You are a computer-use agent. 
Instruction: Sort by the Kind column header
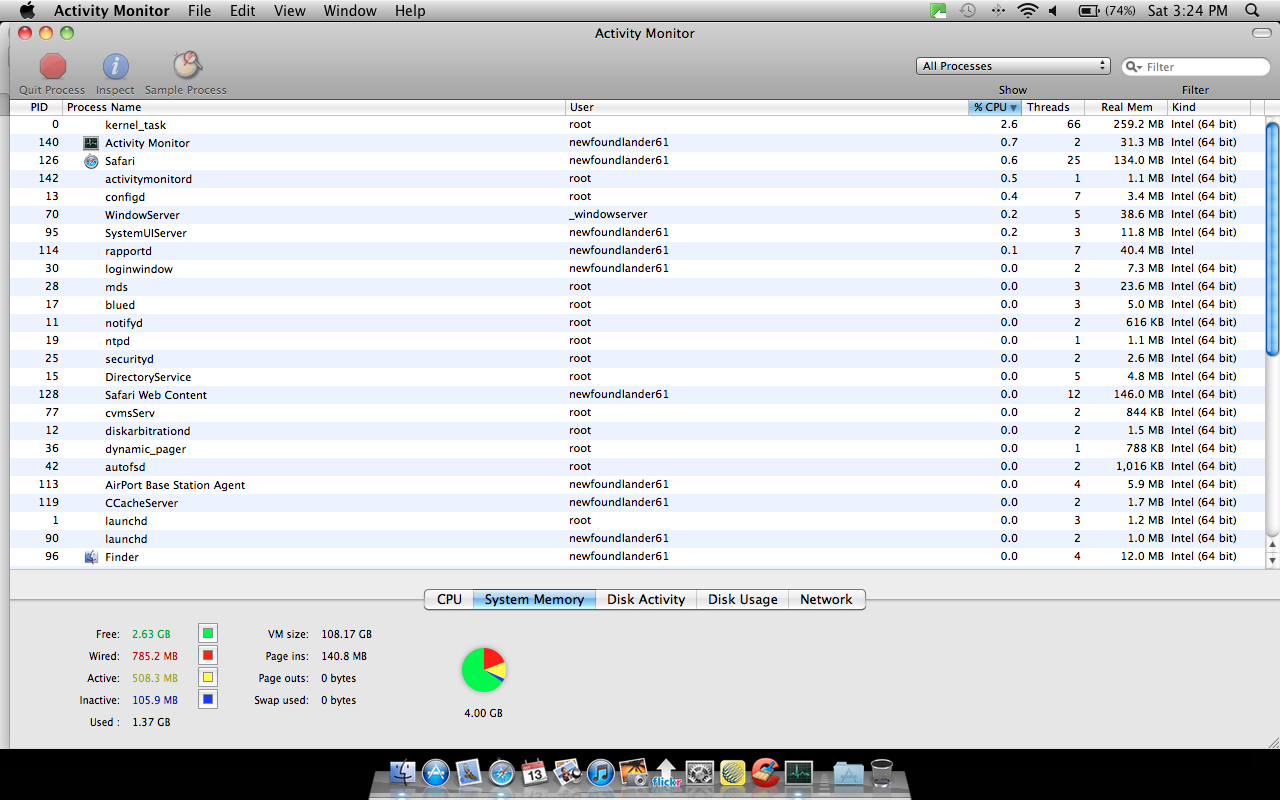pos(1209,107)
